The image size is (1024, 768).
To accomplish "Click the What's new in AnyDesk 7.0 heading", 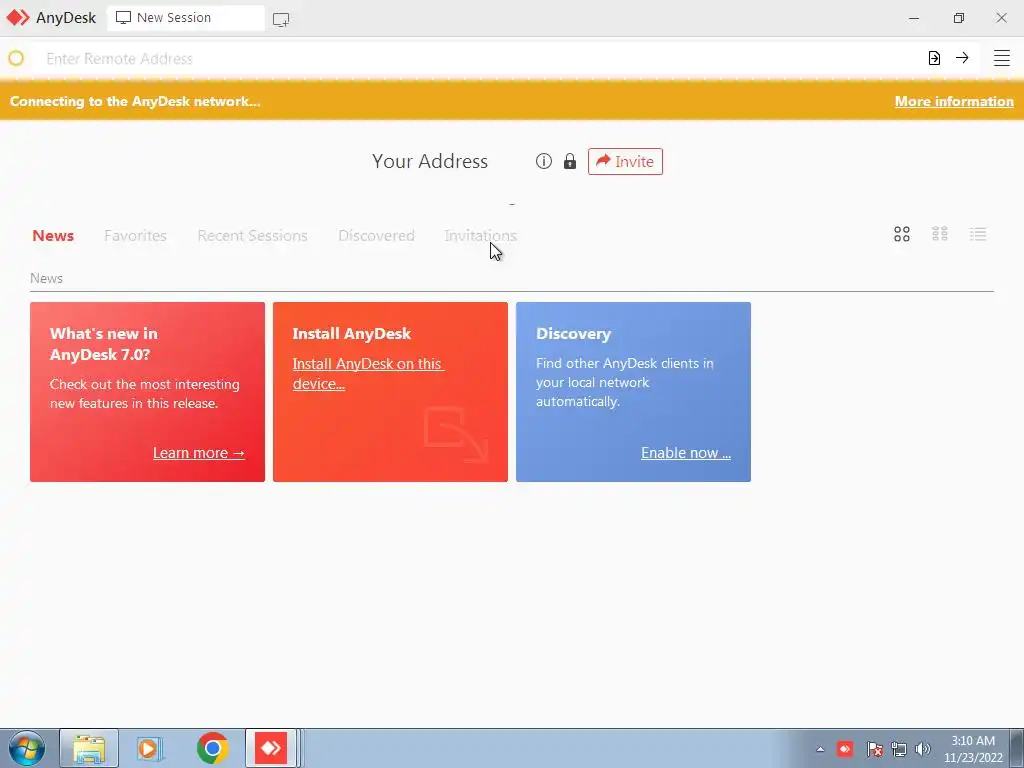I will (x=104, y=344).
